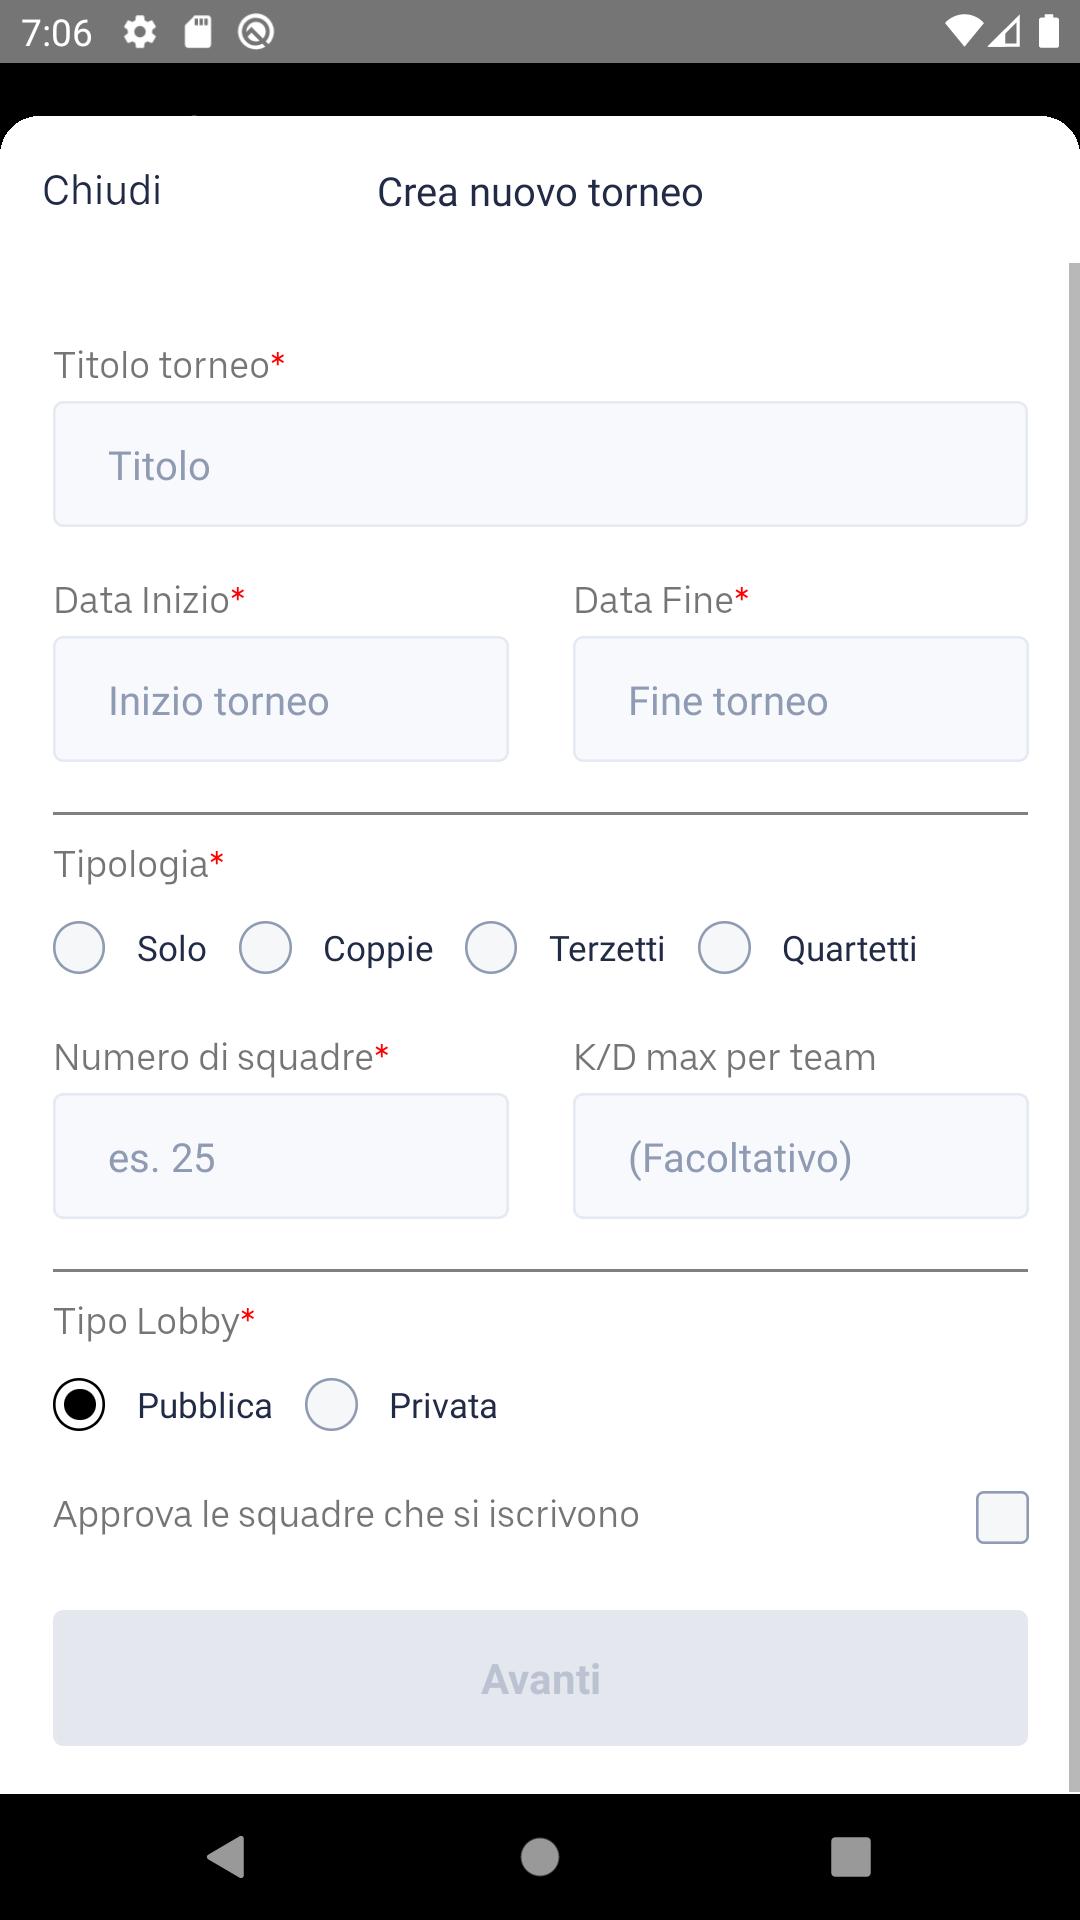
Task: Tap the Wi-Fi signal status icon
Action: coord(963,31)
